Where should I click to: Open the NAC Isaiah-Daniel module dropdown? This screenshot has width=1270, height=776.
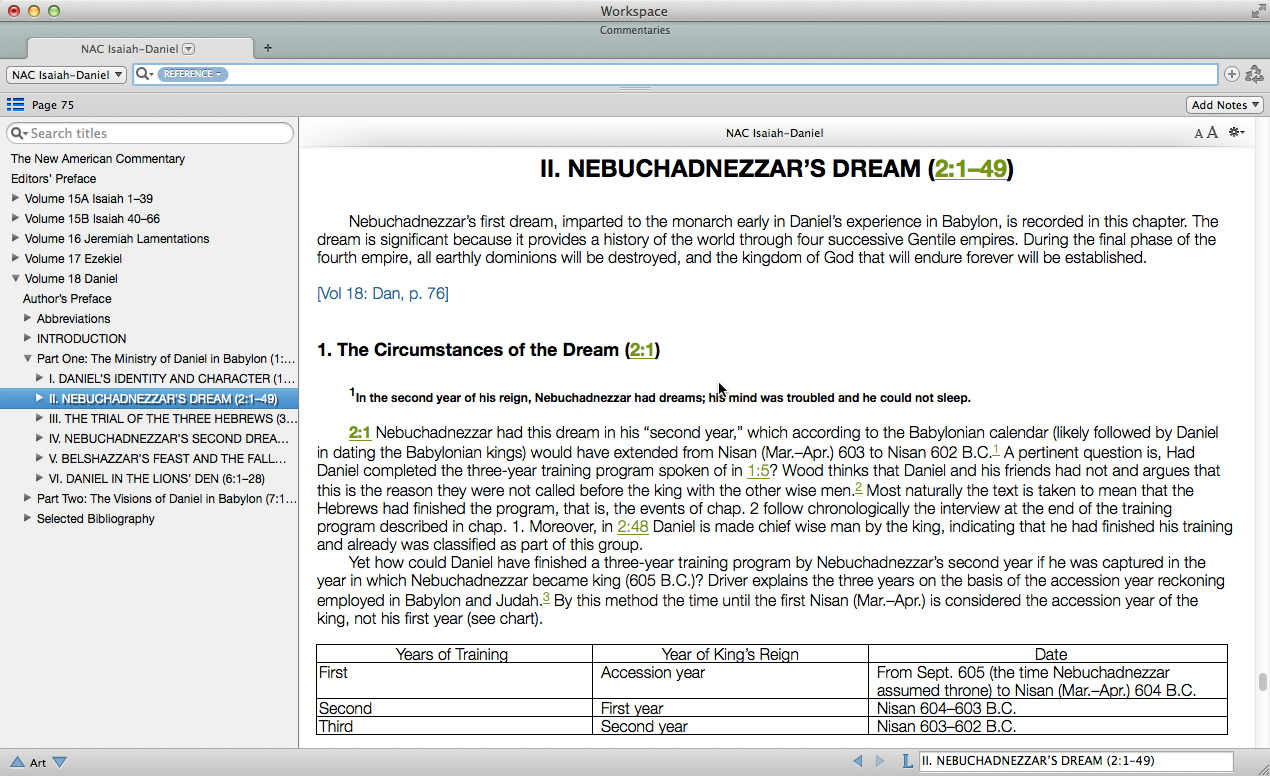66,75
